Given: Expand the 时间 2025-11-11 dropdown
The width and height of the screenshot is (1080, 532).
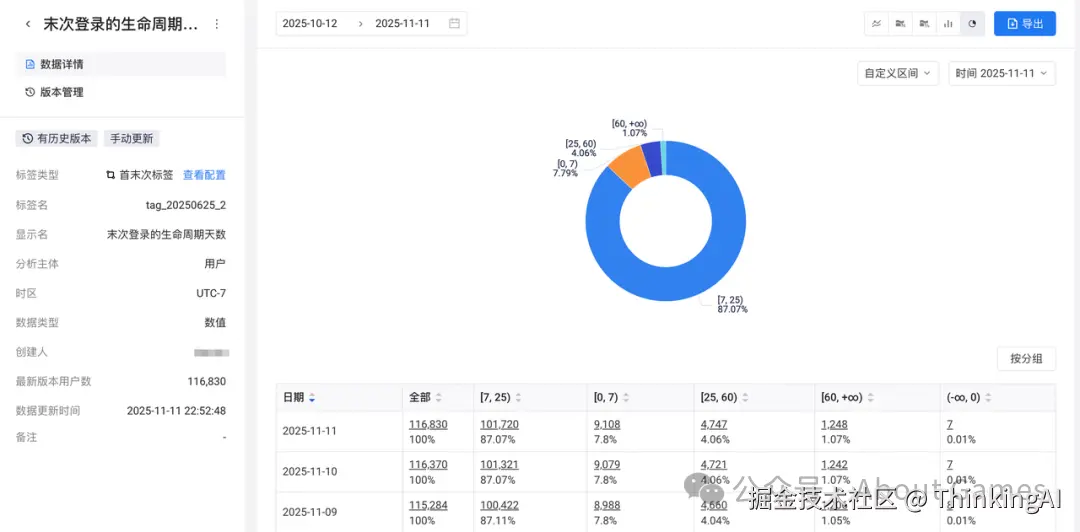Looking at the screenshot, I should point(1002,73).
